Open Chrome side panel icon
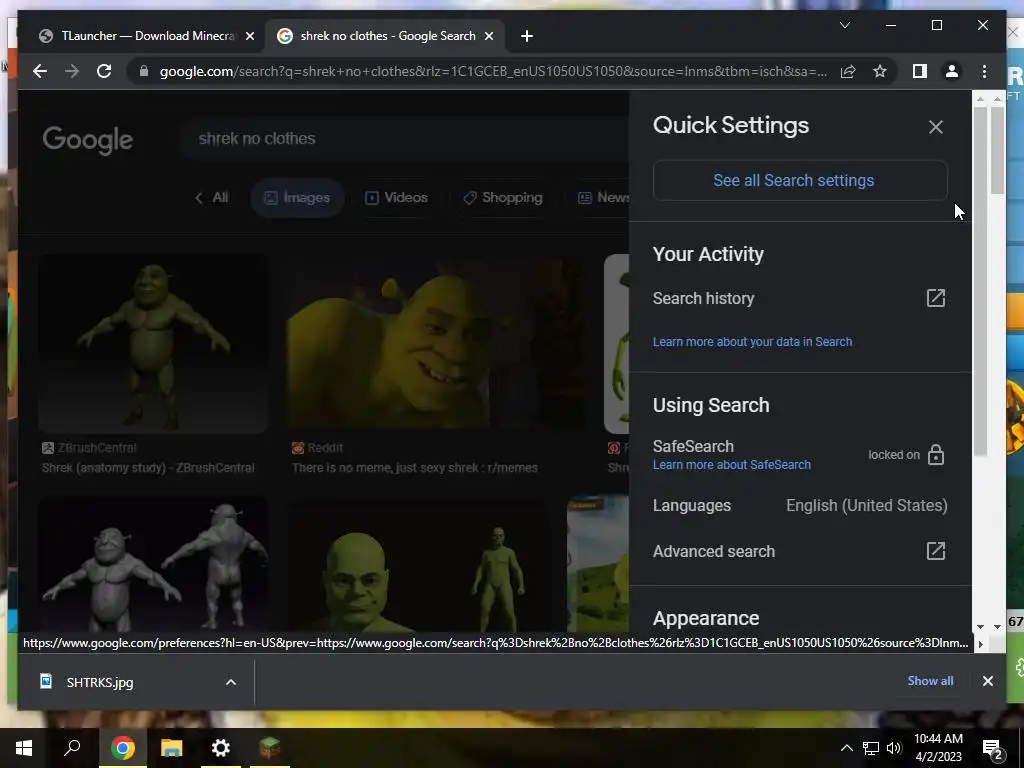Screen dimensions: 1024x768 [920, 71]
